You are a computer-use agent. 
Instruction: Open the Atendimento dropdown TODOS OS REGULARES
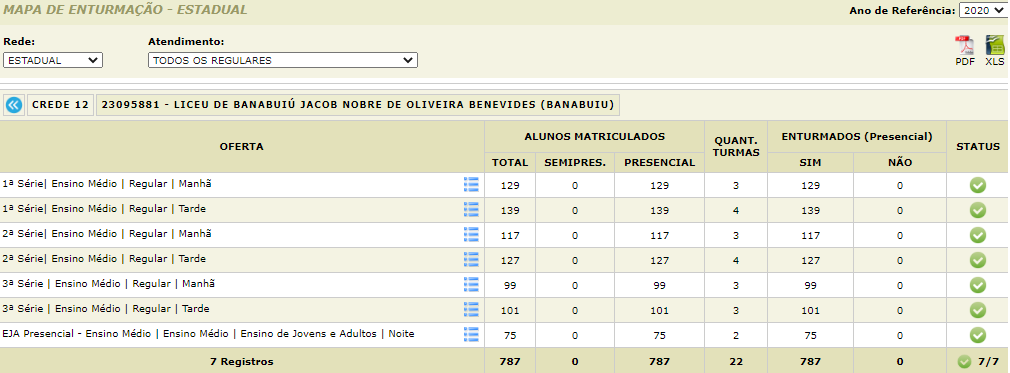point(283,61)
